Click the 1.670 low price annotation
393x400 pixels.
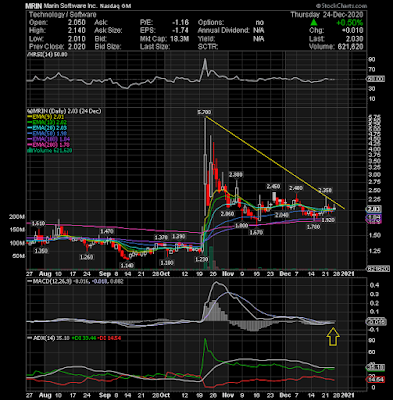click(x=256, y=232)
